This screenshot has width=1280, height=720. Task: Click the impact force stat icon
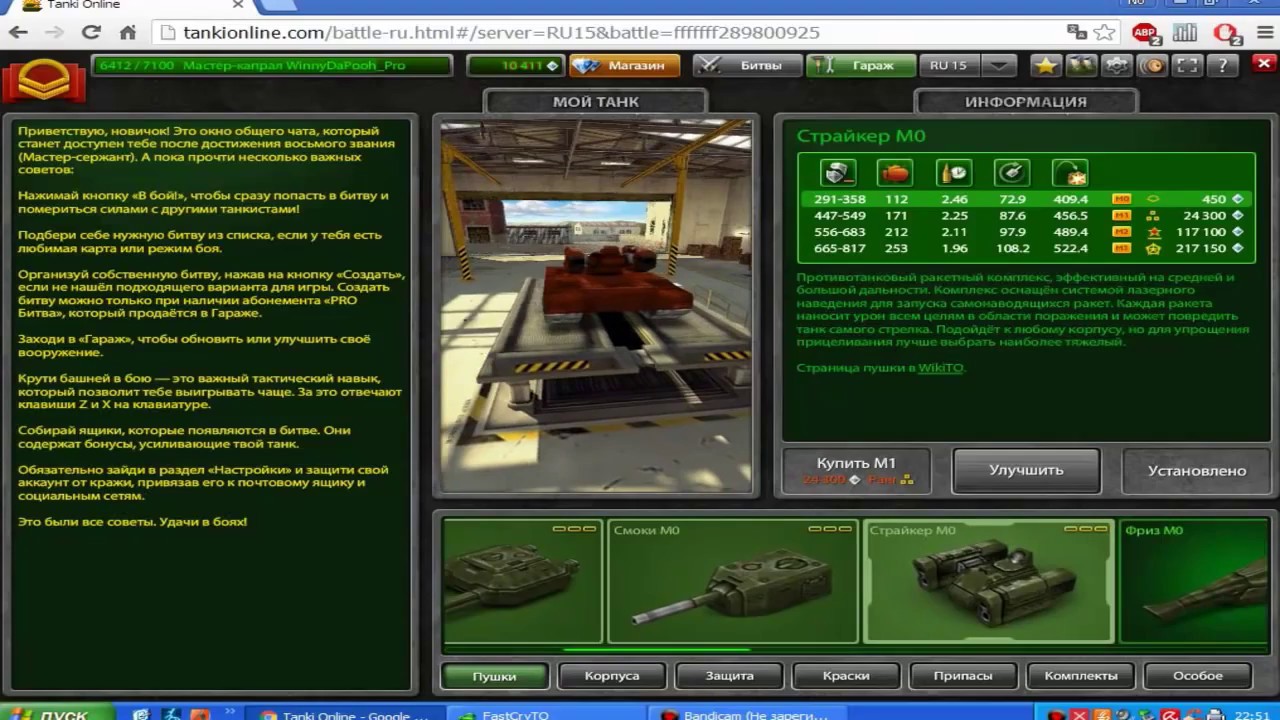pos(895,173)
